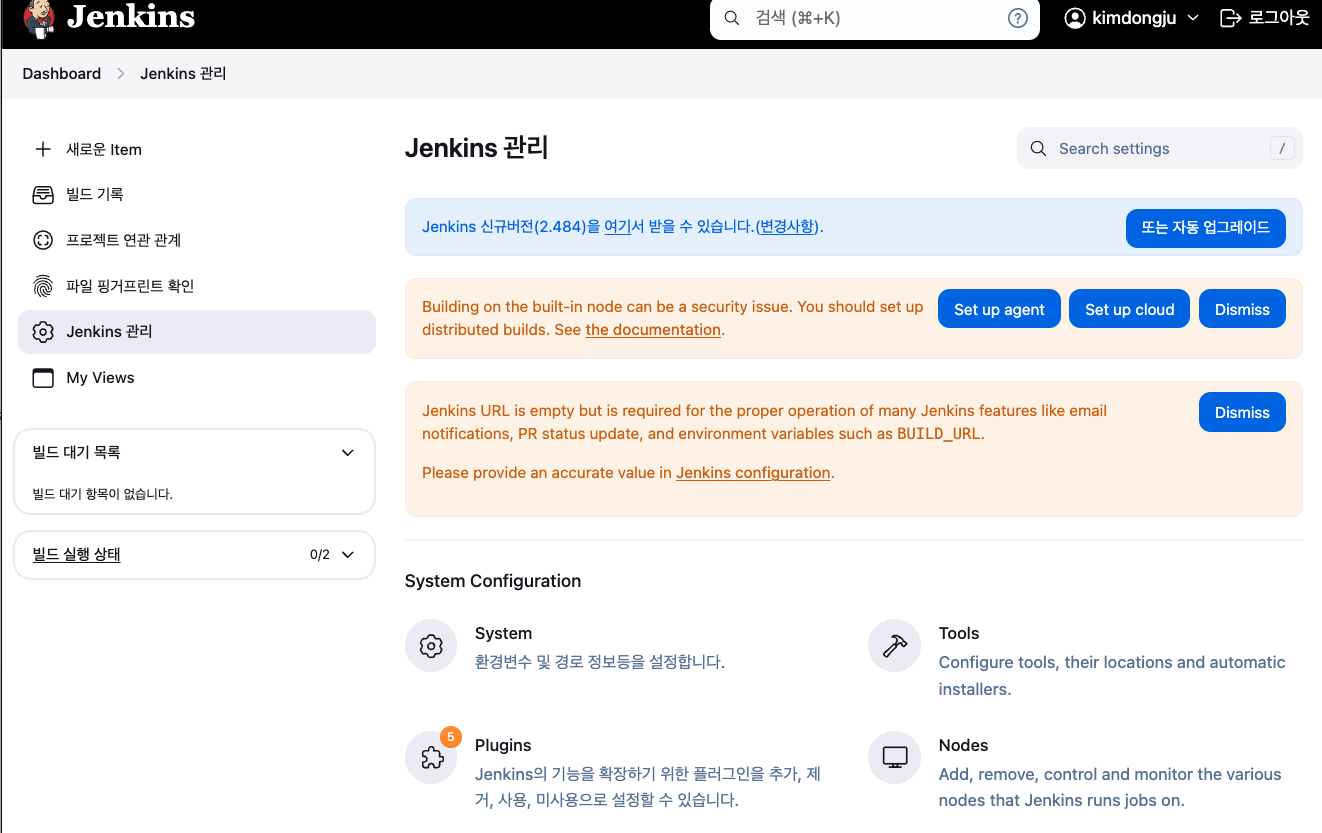Click the magnifier in Search settings
Viewport: 1322px width, 833px height.
point(1039,149)
